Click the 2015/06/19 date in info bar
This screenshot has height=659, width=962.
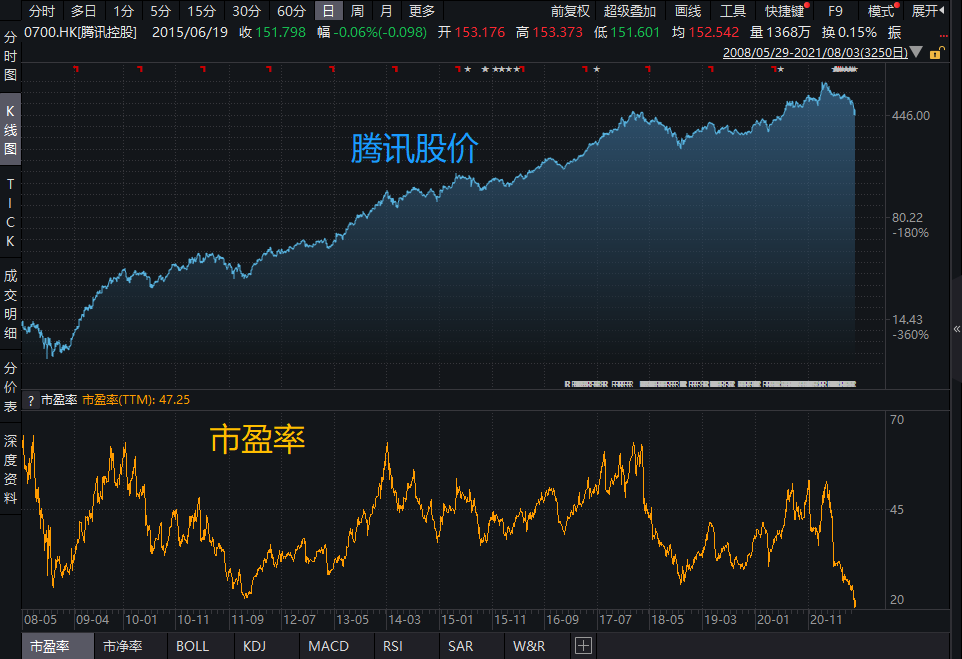point(190,33)
